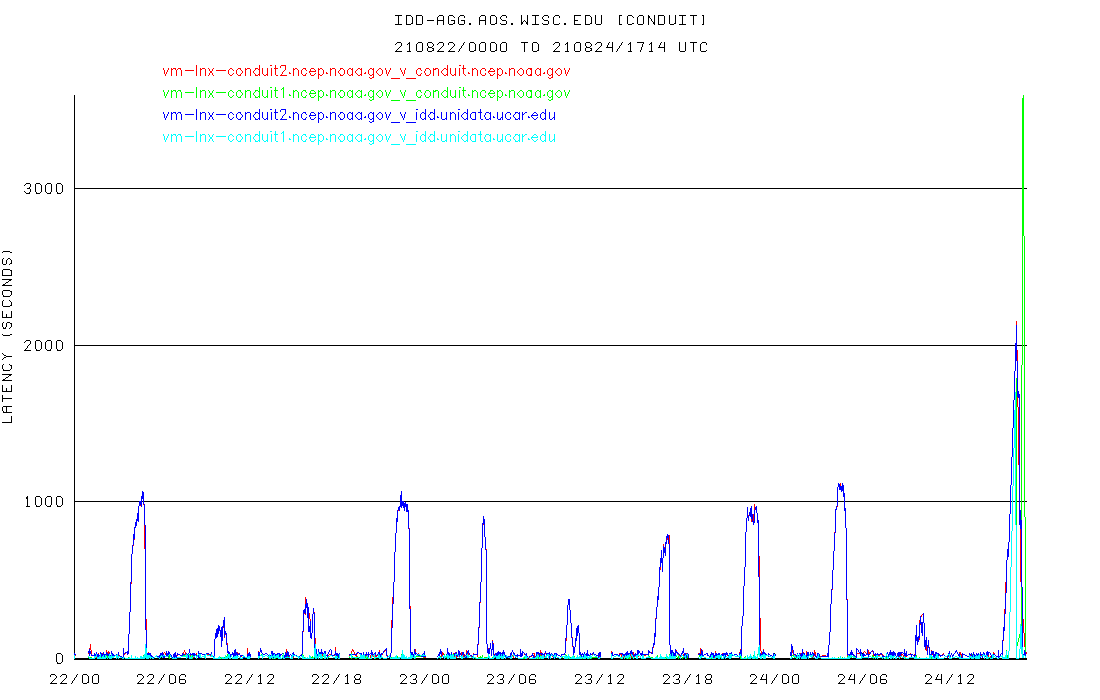
Task: Click the 3000 y-axis tick label
Action: click(x=43, y=189)
